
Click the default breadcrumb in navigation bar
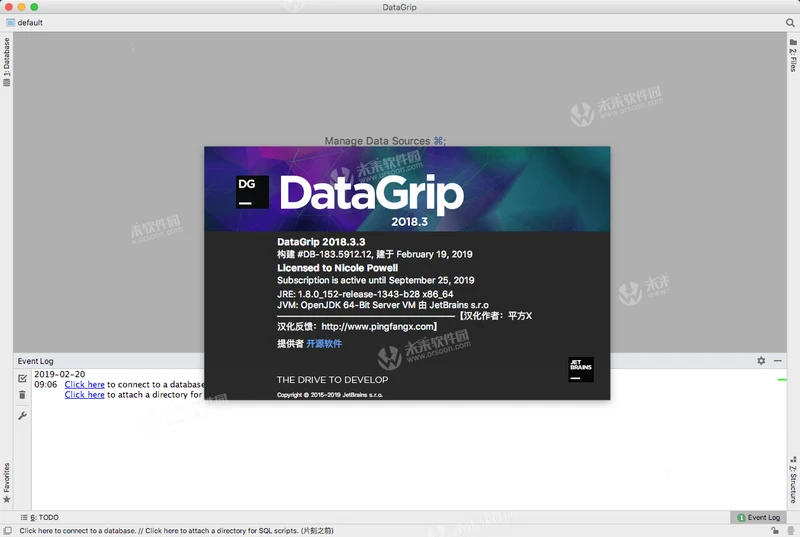click(x=24, y=22)
